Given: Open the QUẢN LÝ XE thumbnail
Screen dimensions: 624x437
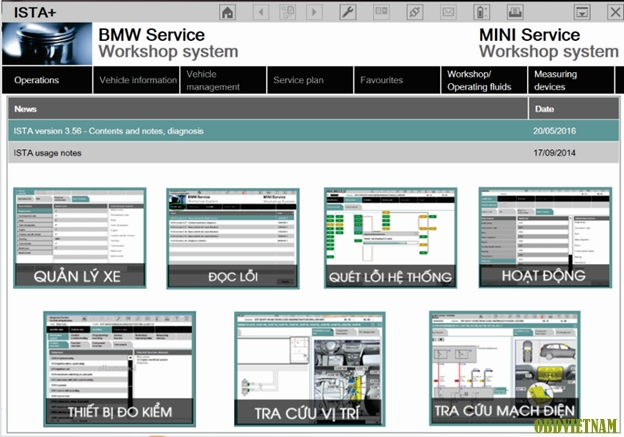Looking at the screenshot, I should [x=80, y=238].
